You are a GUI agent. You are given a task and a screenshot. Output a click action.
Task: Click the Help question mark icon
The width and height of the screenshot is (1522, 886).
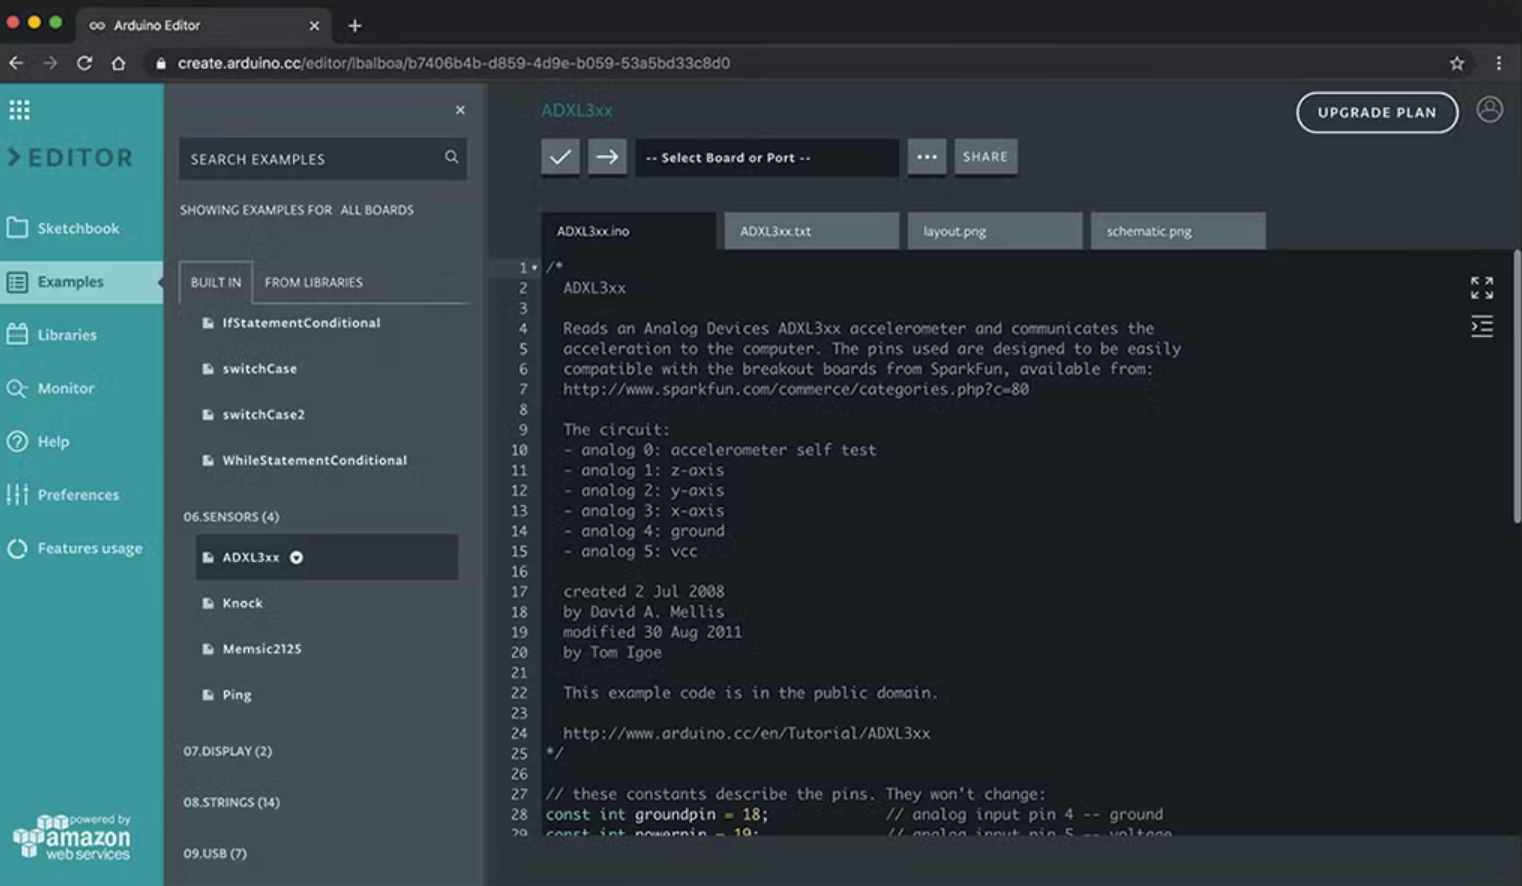pyautogui.click(x=17, y=441)
